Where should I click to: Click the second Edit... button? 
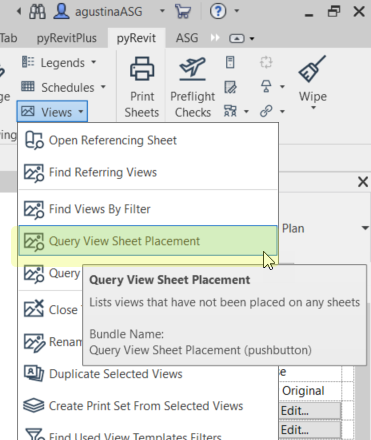coord(310,430)
